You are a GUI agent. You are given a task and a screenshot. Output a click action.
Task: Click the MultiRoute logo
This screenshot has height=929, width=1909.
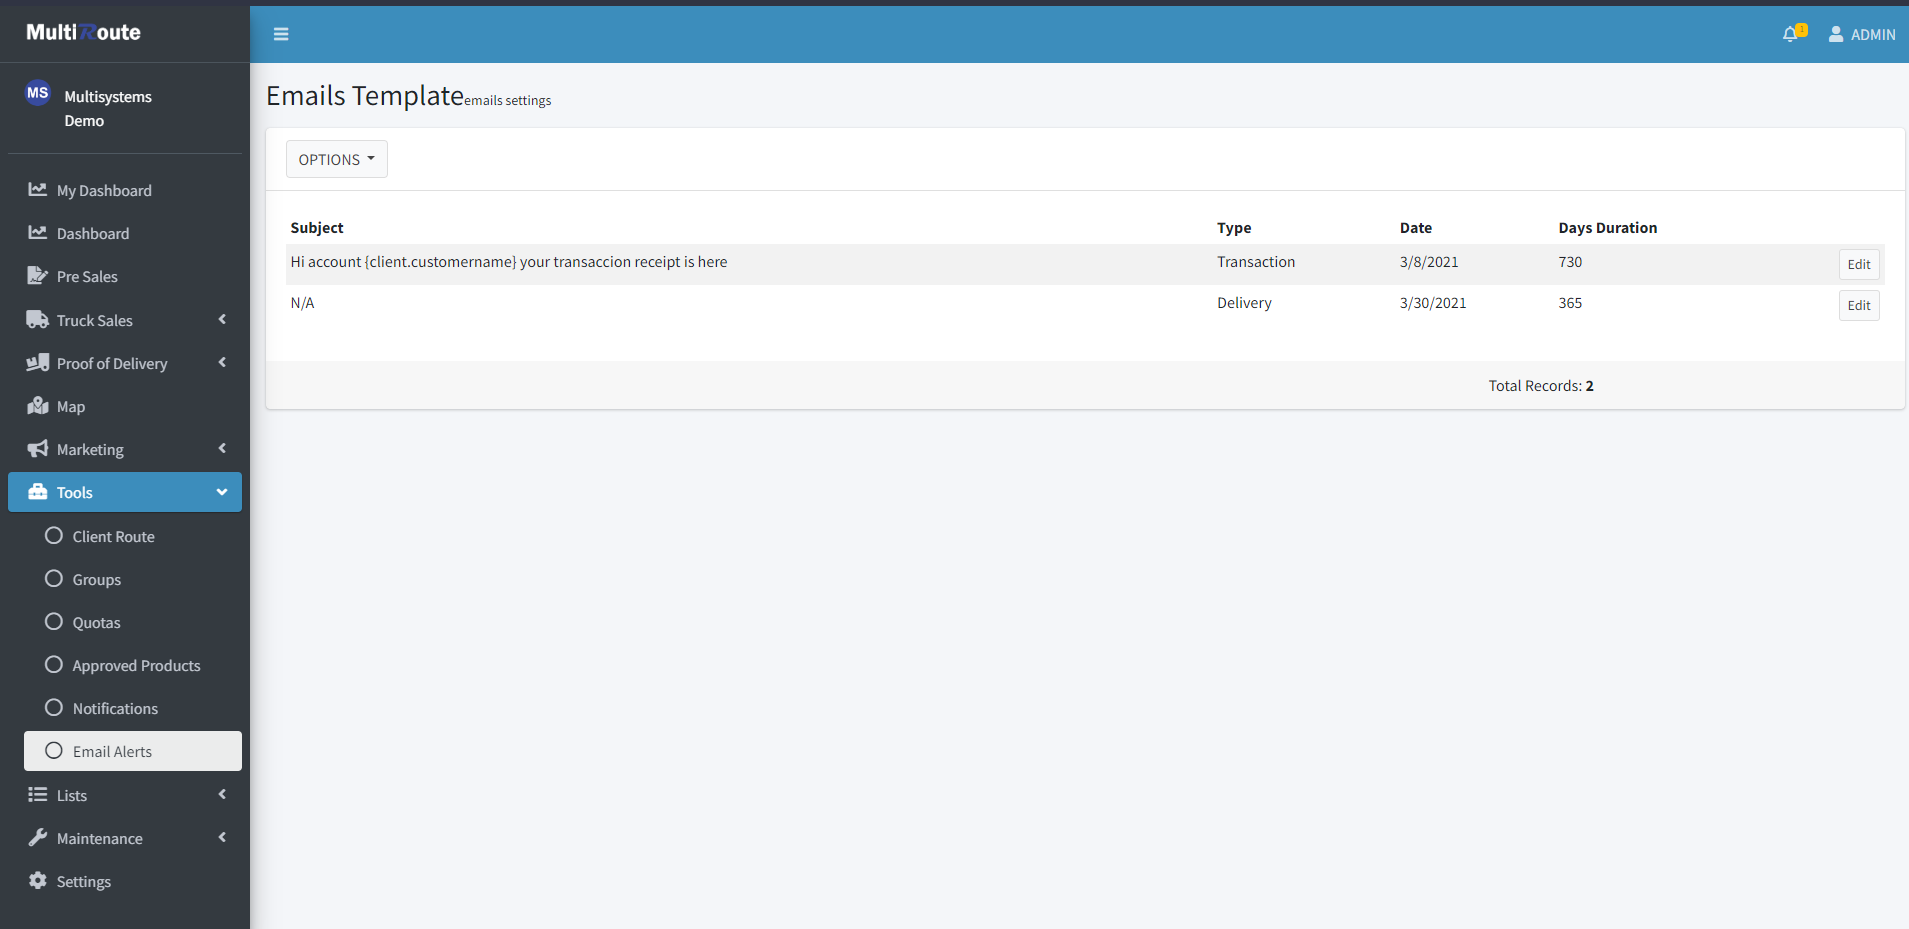pos(84,32)
